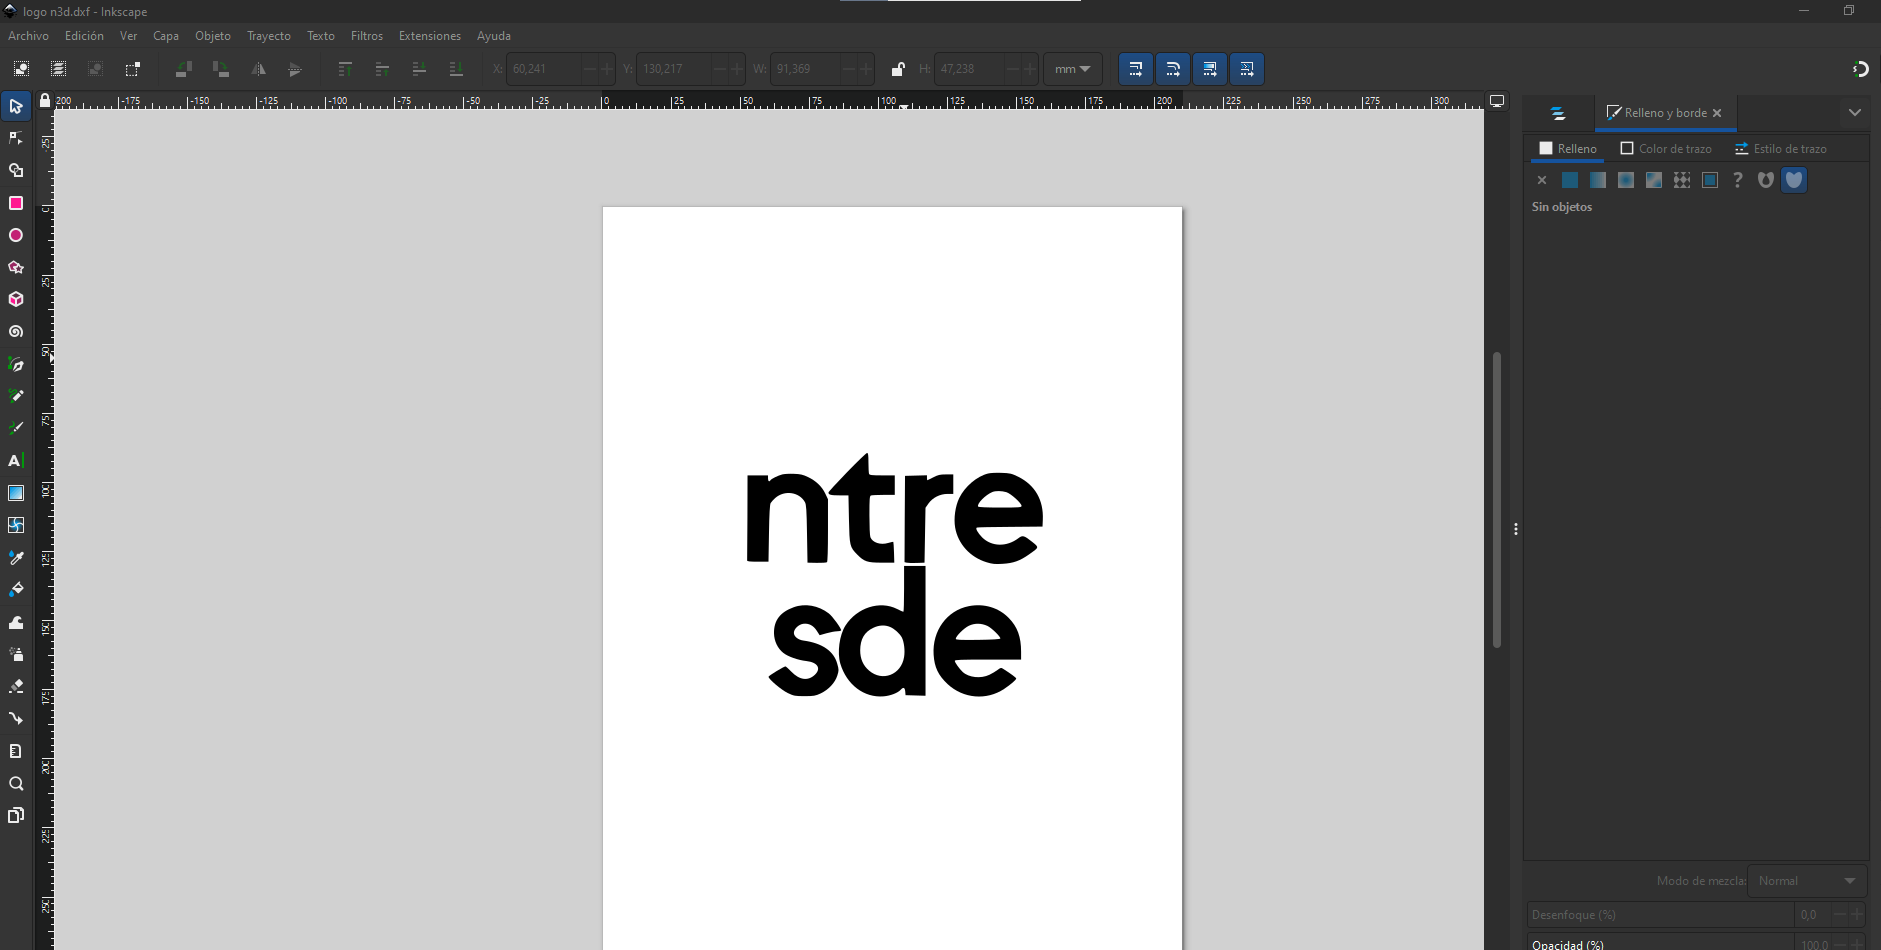This screenshot has width=1881, height=950.
Task: Select the Spray tool
Action: pos(16,654)
